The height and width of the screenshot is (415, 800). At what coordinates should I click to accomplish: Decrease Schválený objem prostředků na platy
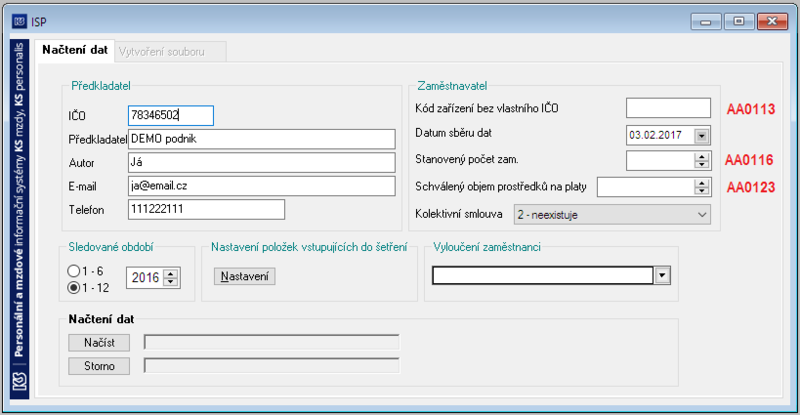702,191
